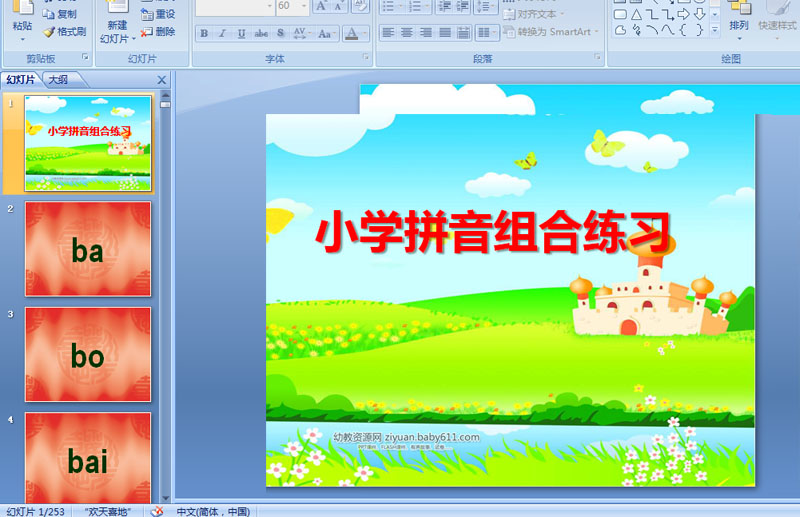Select left brace shape
Viewport: 800px width, 517px height.
pyautogui.click(x=683, y=31)
